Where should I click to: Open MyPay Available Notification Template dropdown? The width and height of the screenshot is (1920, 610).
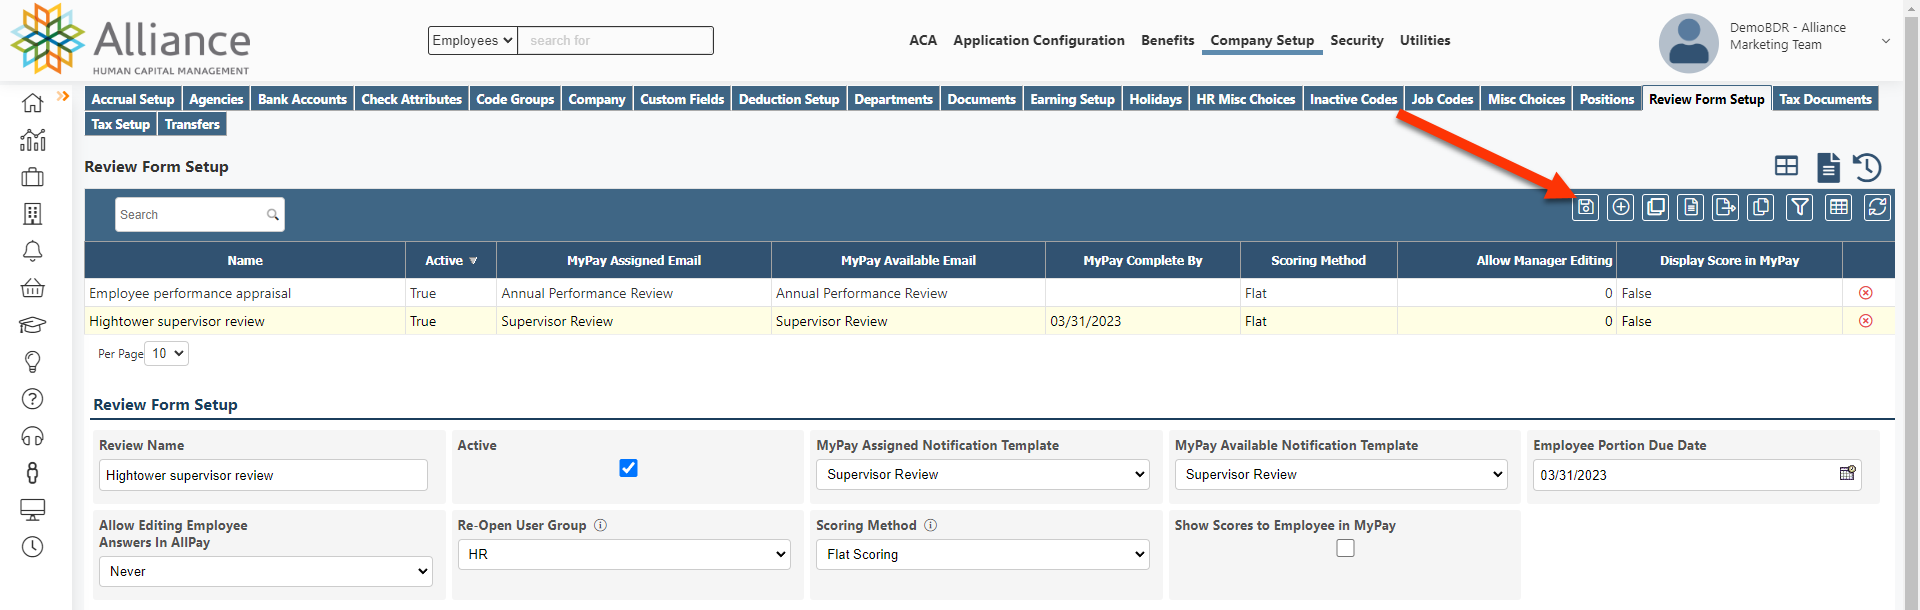pyautogui.click(x=1341, y=474)
